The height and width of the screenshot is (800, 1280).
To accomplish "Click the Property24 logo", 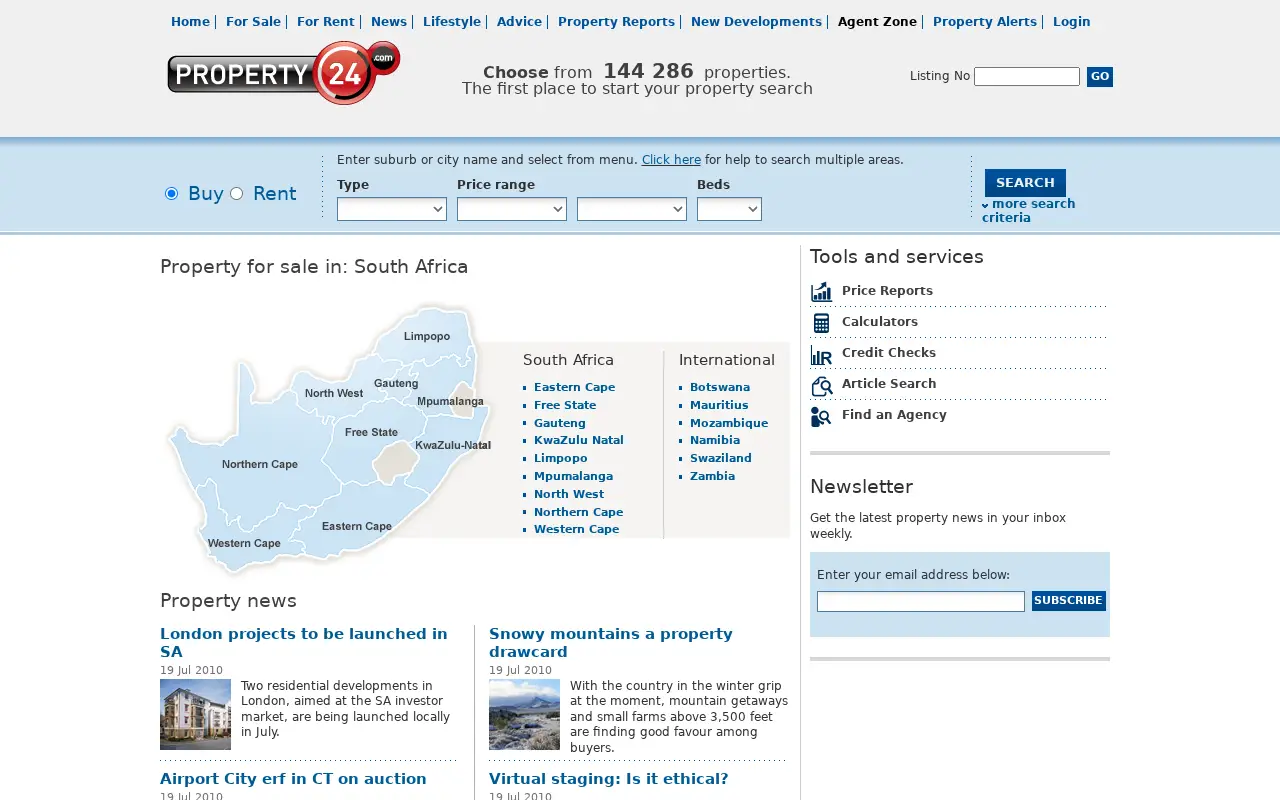I will pos(284,73).
